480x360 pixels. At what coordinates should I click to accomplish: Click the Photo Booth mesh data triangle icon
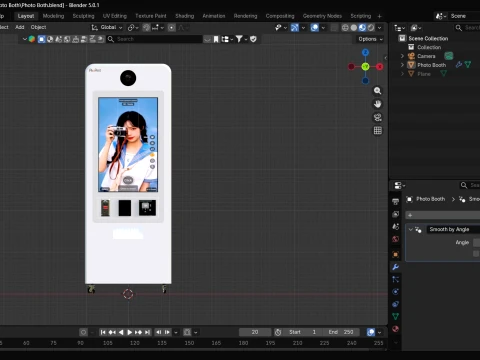(x=468, y=65)
